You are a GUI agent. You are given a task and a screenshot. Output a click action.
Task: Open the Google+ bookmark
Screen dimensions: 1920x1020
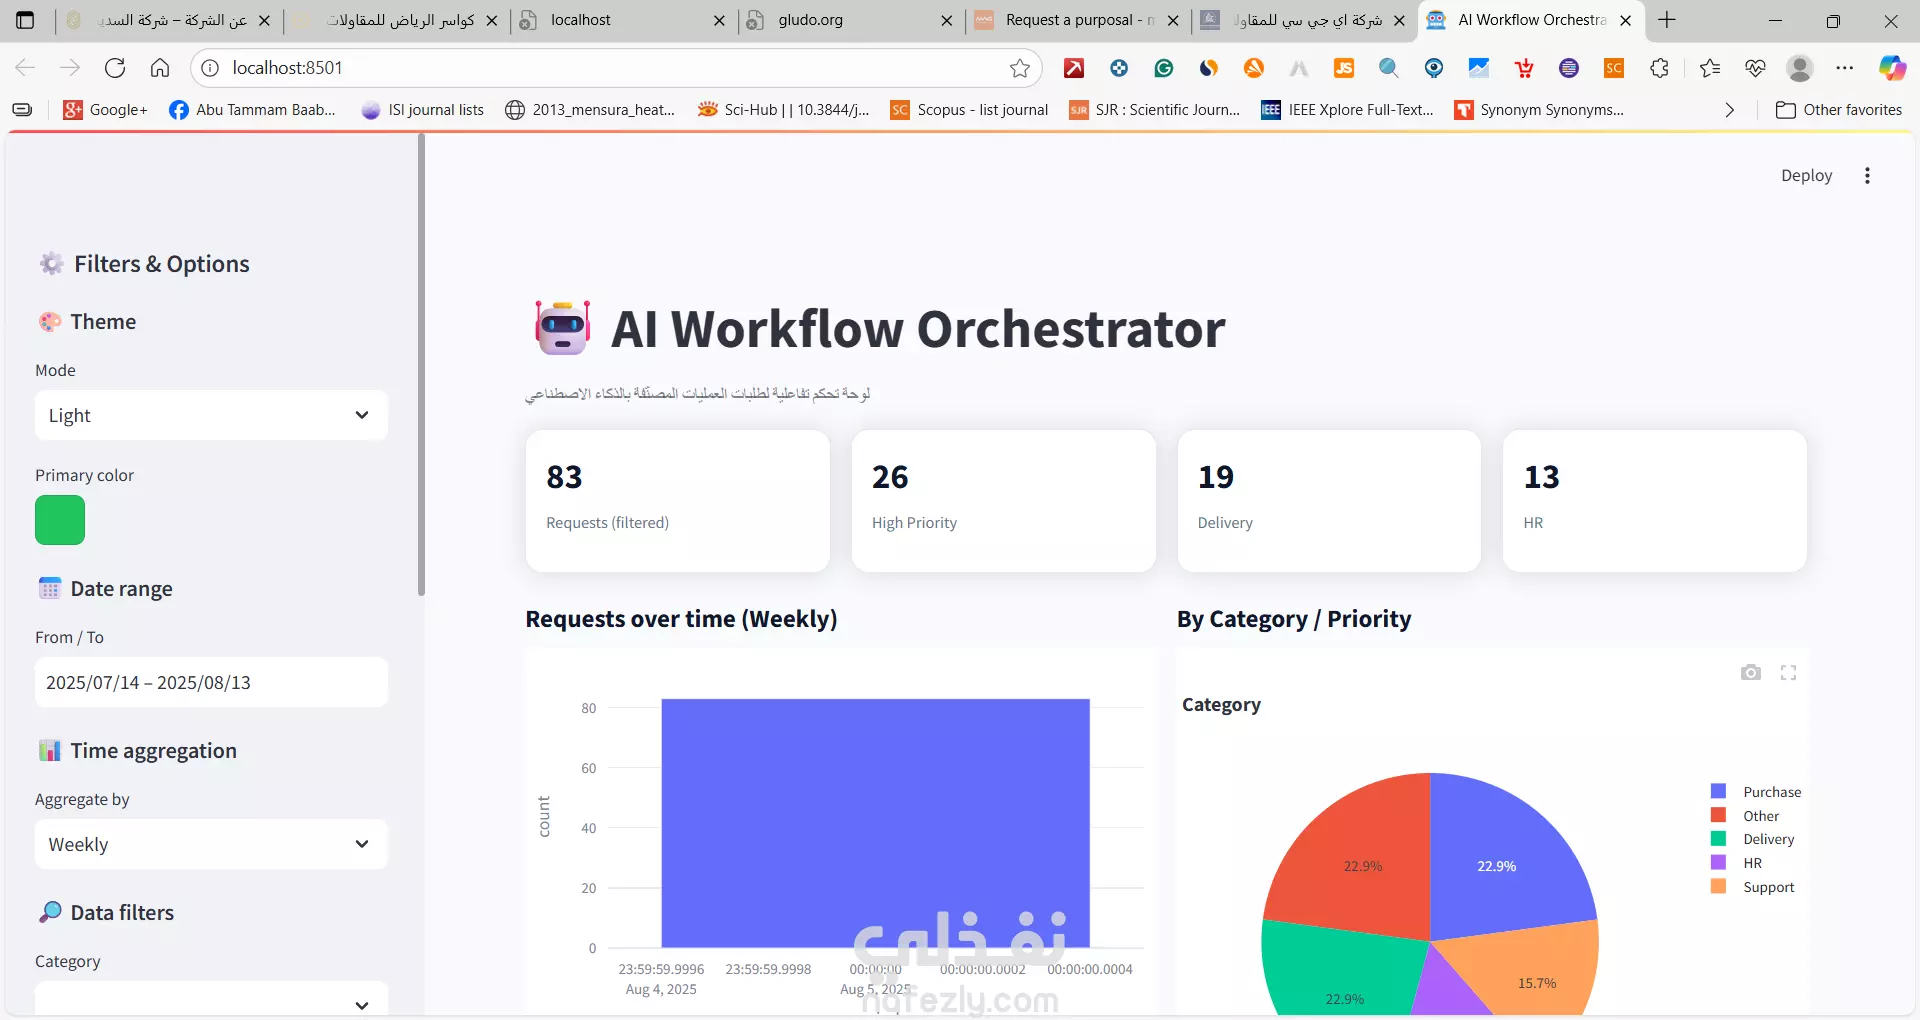pos(105,110)
